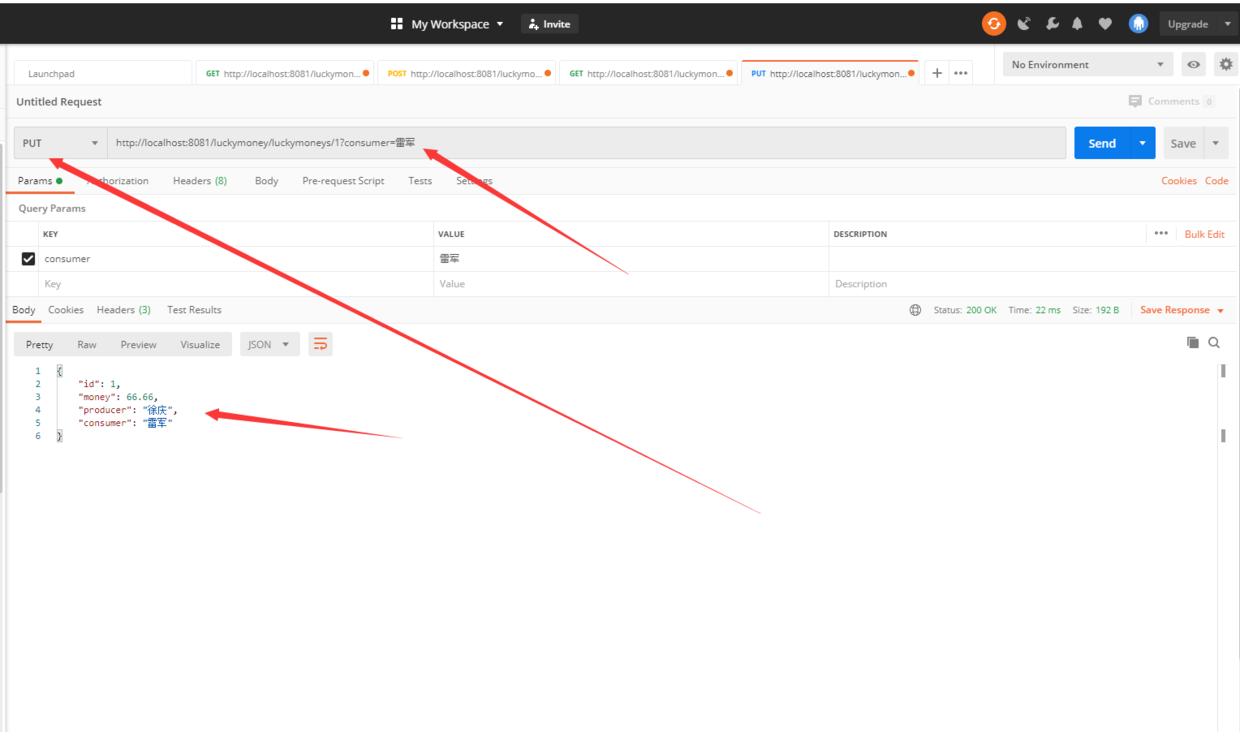The height and width of the screenshot is (732, 1240).
Task: Open request Body tab
Action: click(266, 181)
